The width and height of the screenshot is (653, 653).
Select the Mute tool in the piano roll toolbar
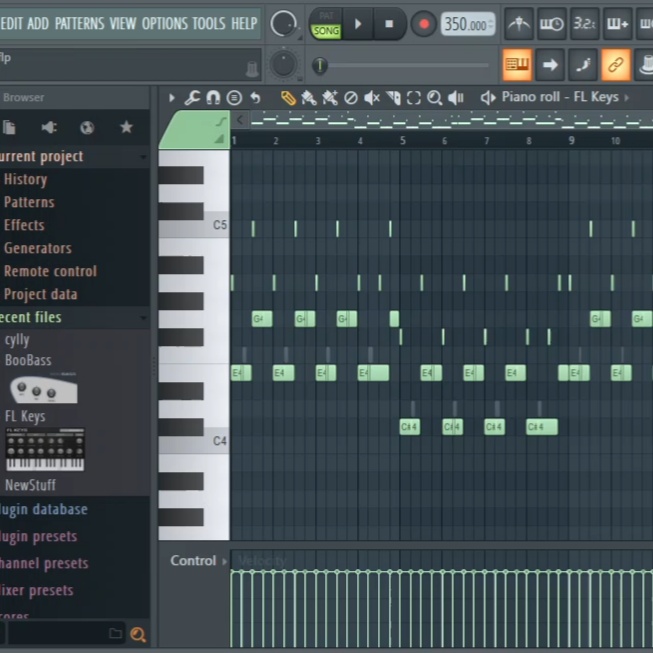(372, 98)
